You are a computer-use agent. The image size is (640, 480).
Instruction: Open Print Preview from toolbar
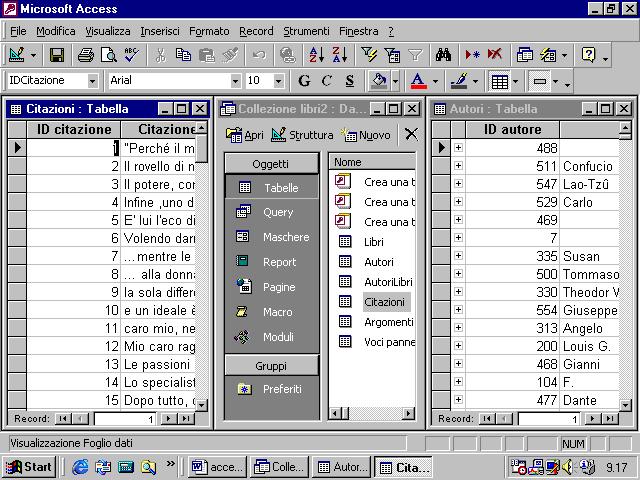pos(109,55)
